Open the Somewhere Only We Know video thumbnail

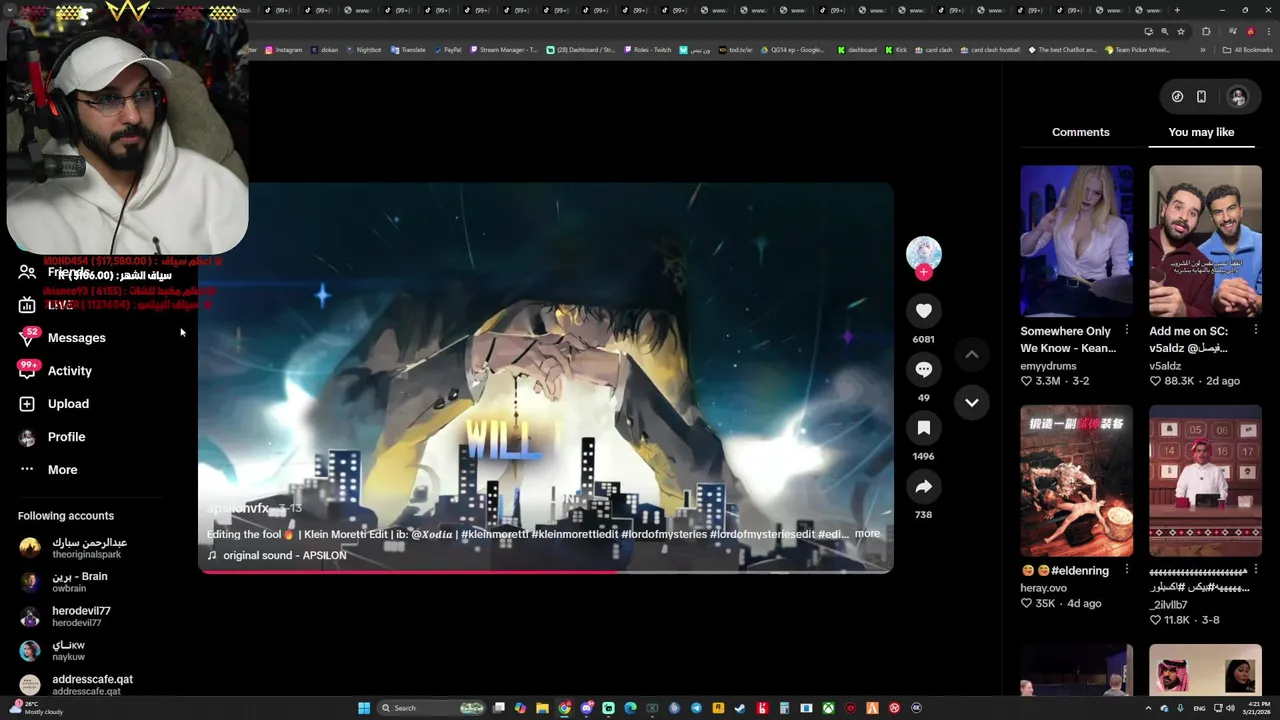[x=1076, y=241]
